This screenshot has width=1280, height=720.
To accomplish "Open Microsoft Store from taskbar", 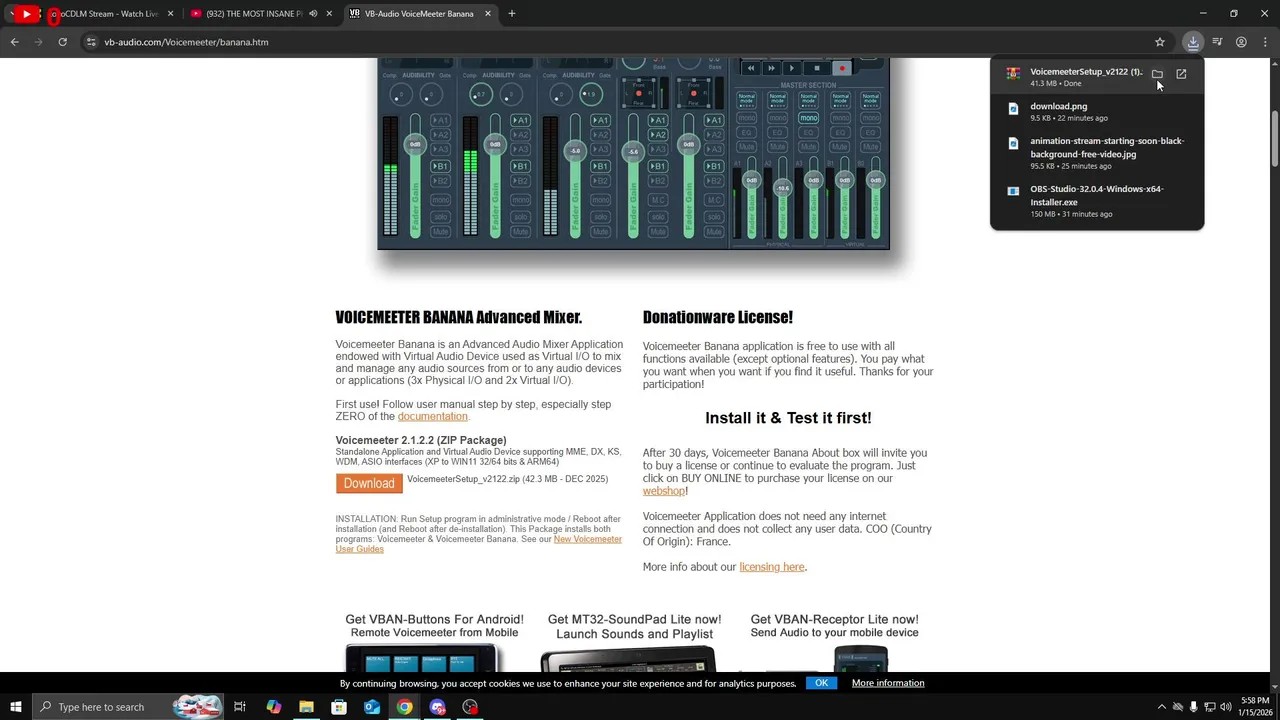I will (x=339, y=707).
